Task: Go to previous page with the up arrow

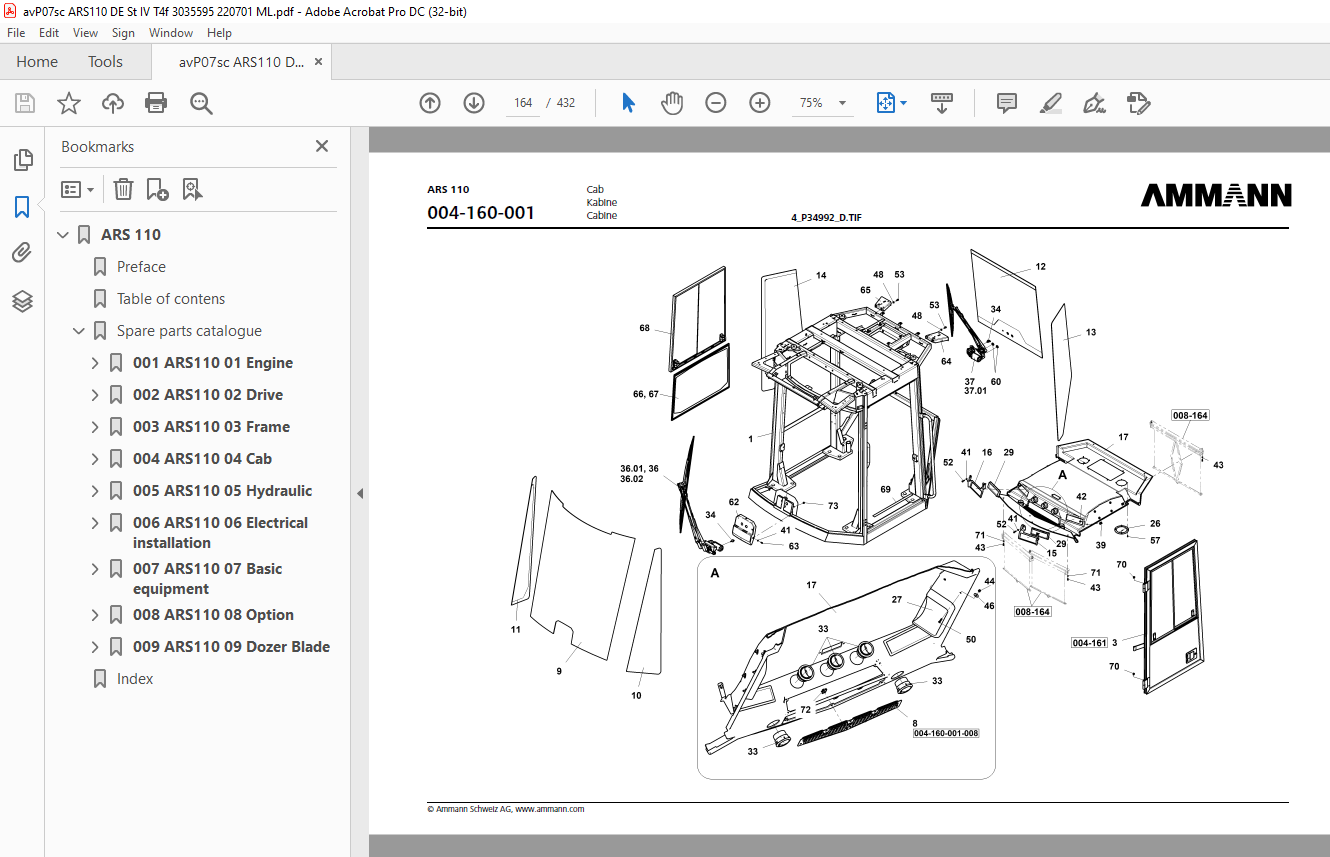Action: tap(430, 103)
